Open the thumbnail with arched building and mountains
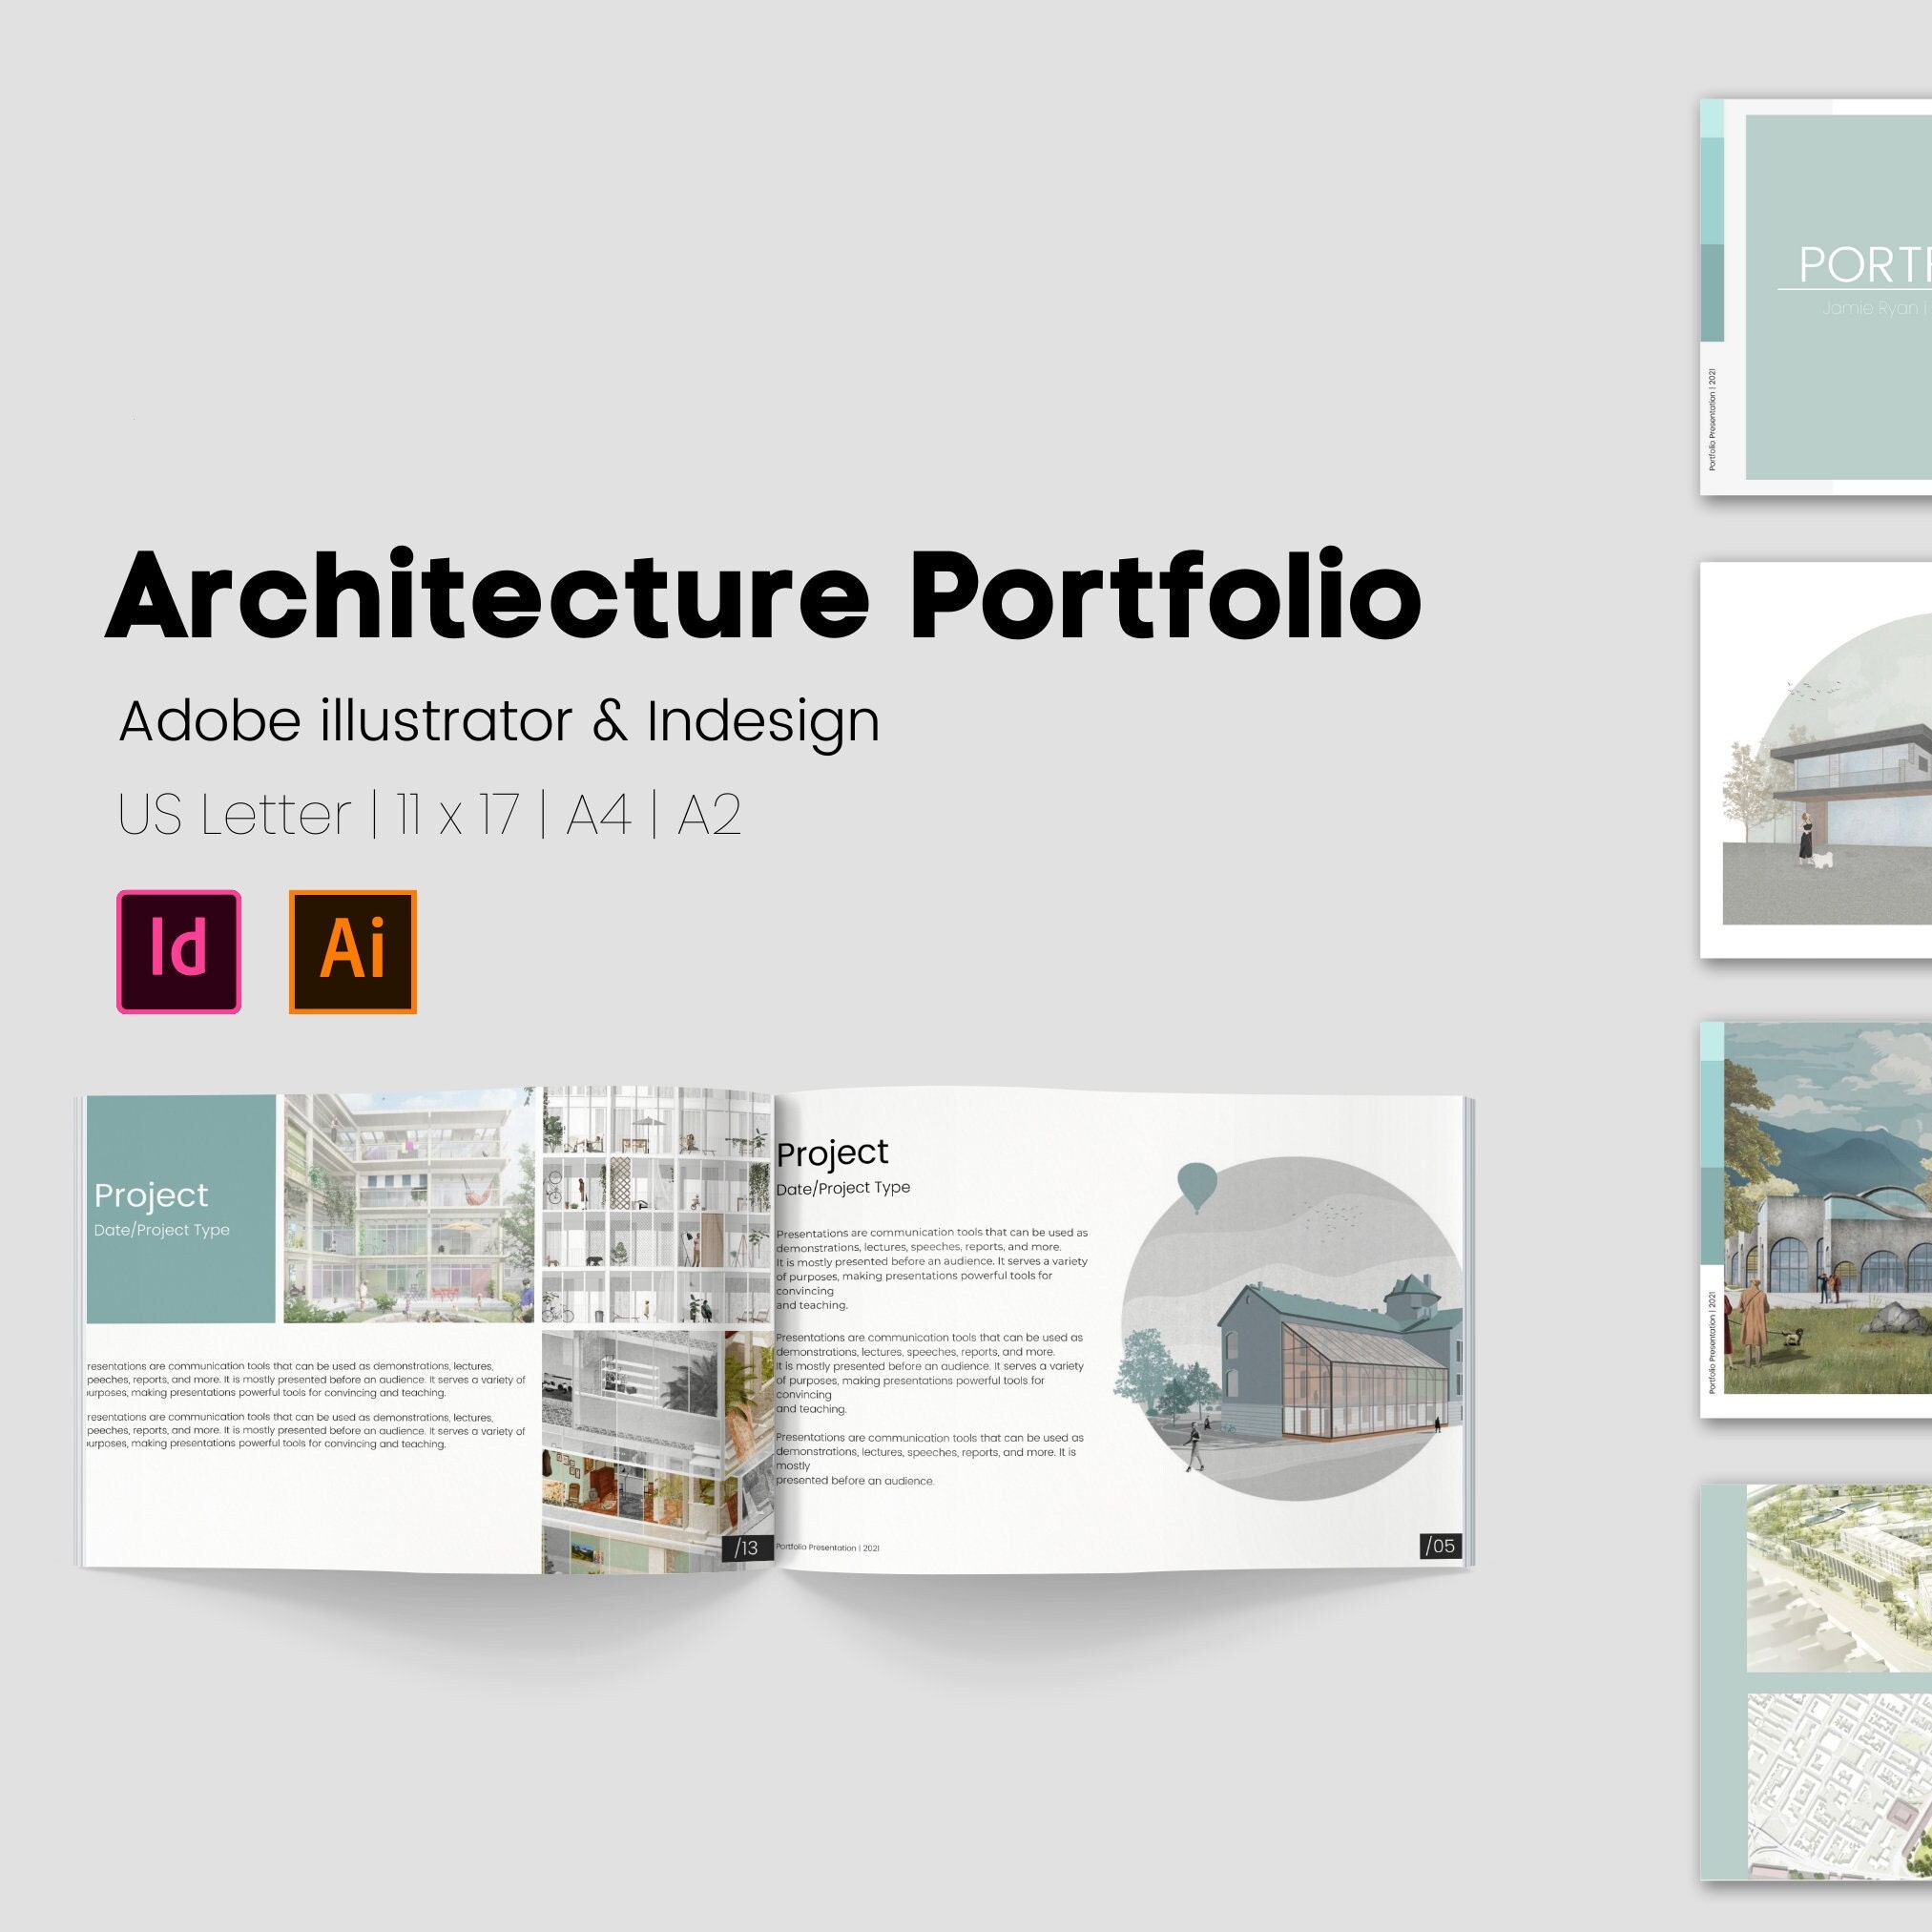Image resolution: width=1932 pixels, height=1932 pixels. coord(1816,1220)
